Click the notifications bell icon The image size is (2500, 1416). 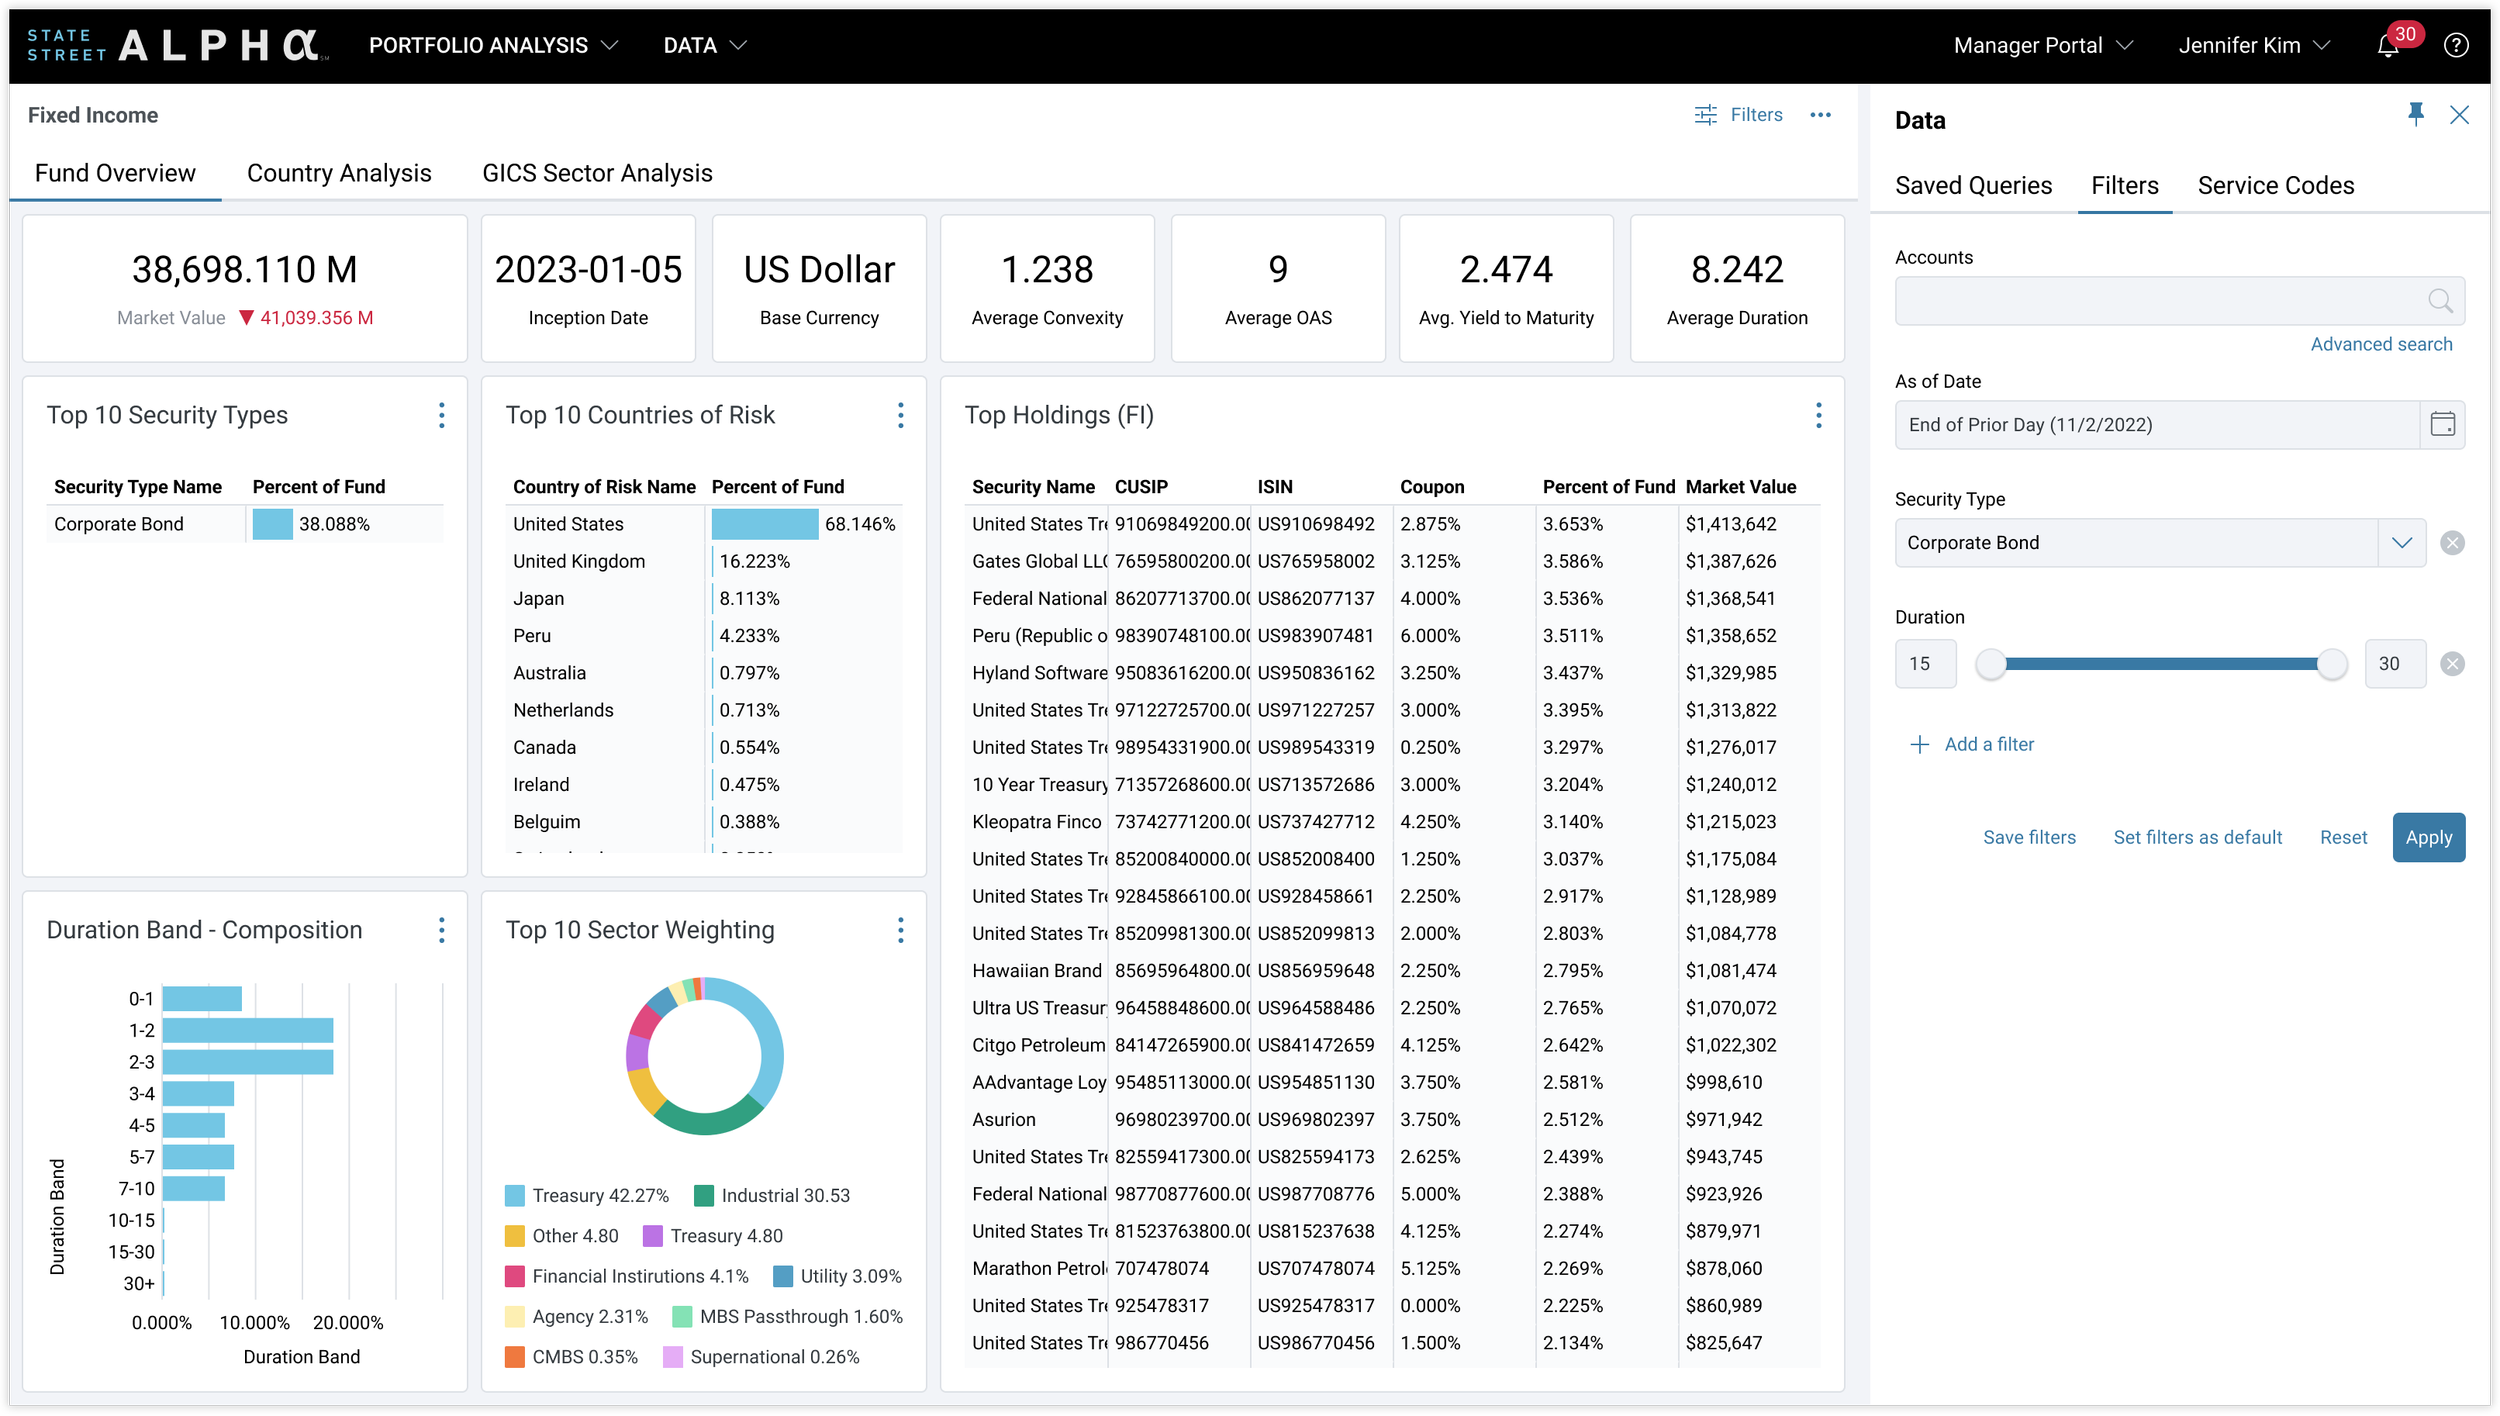(x=2388, y=46)
